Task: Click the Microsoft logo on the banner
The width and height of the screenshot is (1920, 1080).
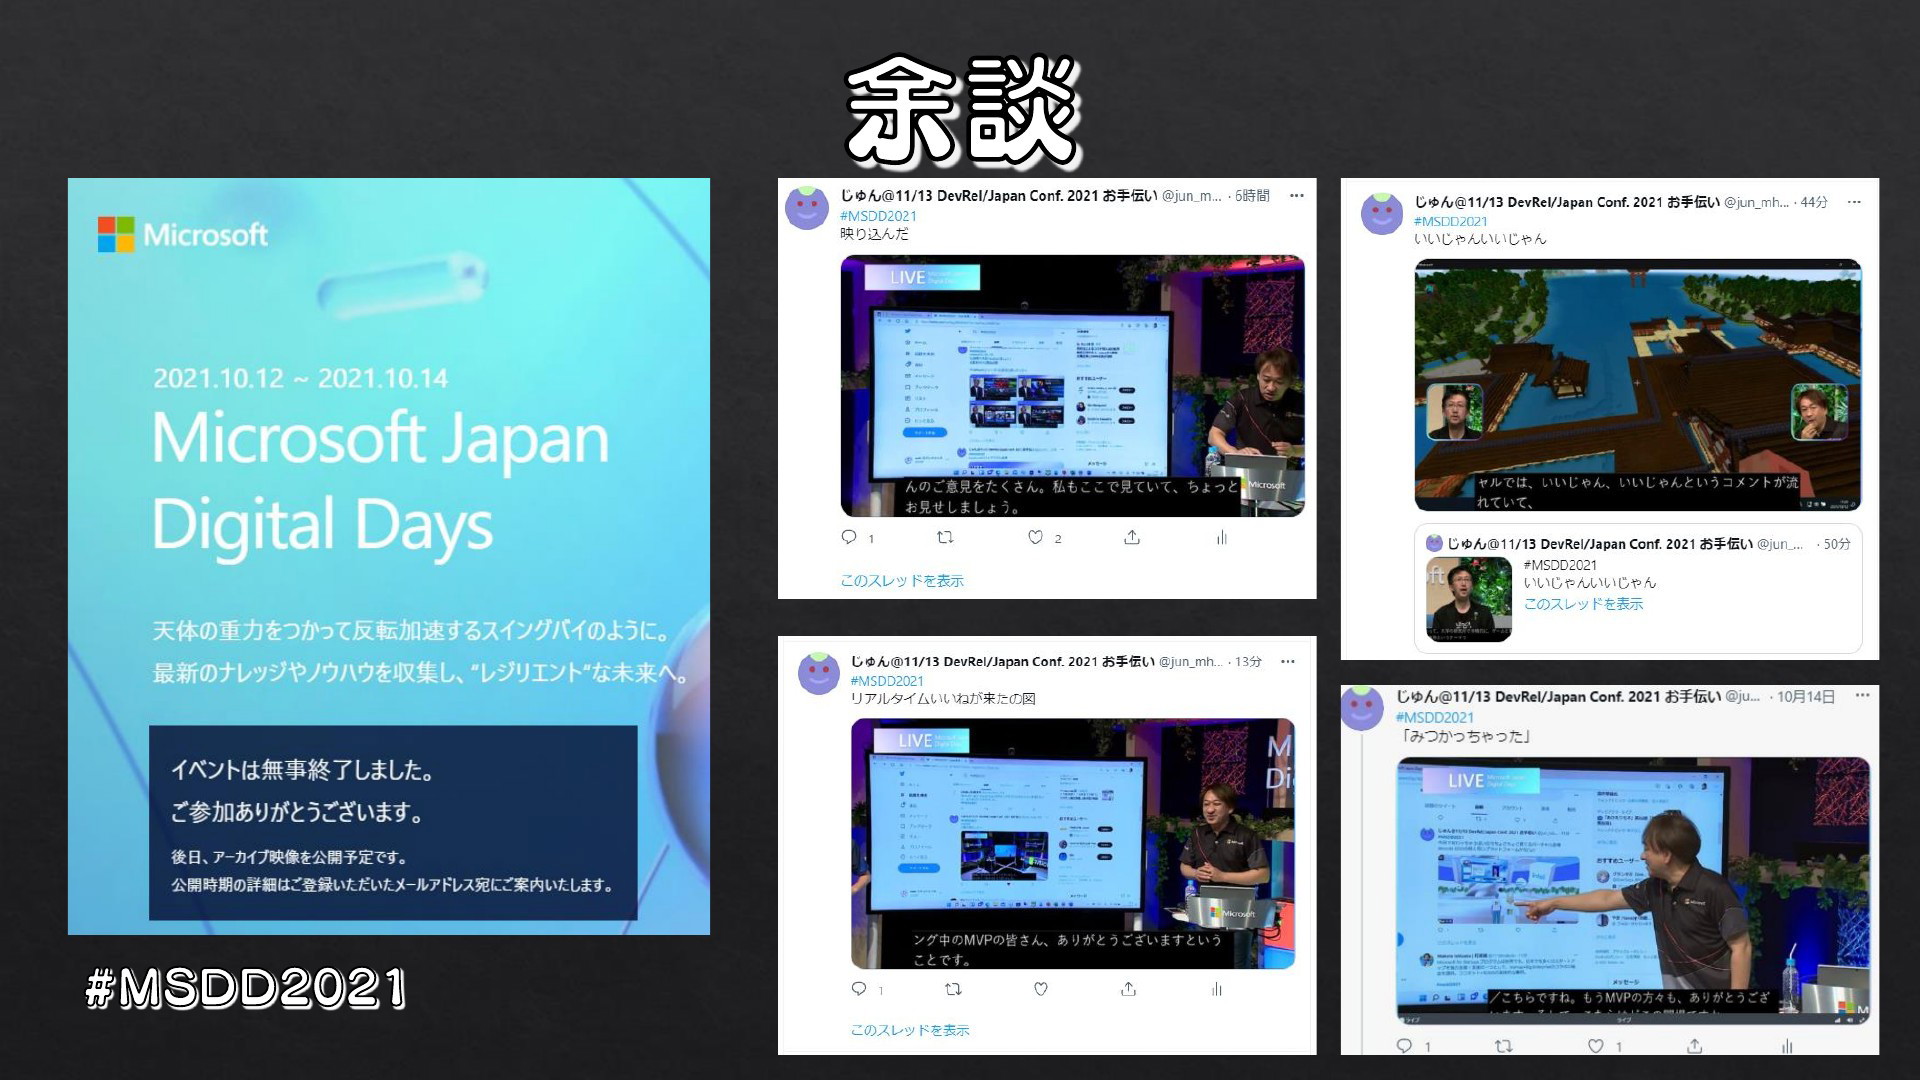Action: [x=183, y=235]
